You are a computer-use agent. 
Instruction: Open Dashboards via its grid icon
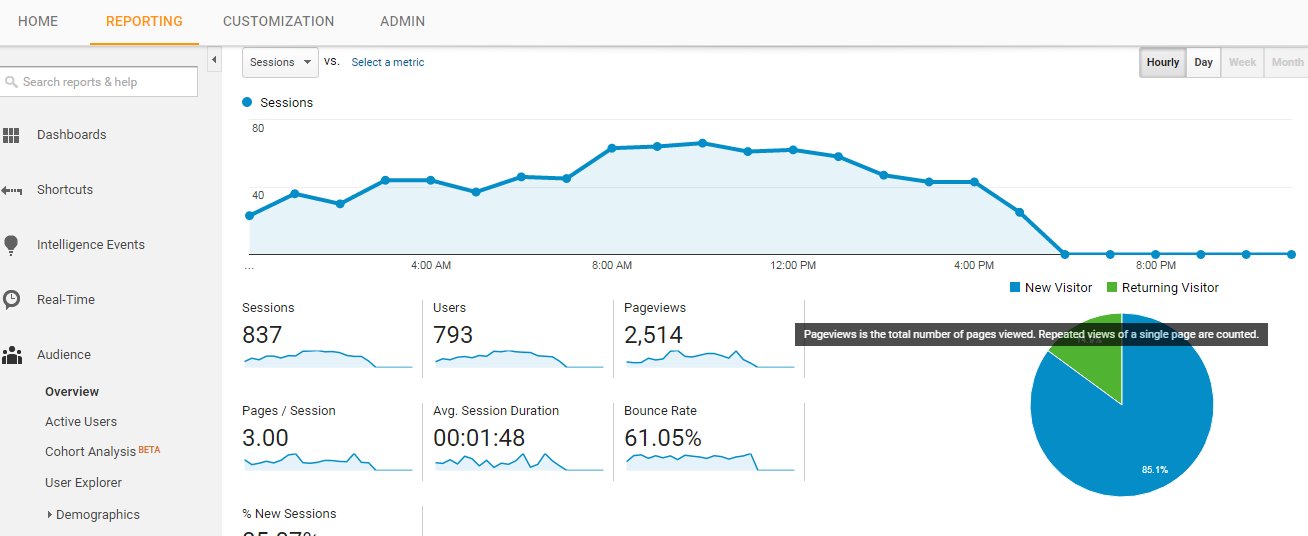(12, 135)
